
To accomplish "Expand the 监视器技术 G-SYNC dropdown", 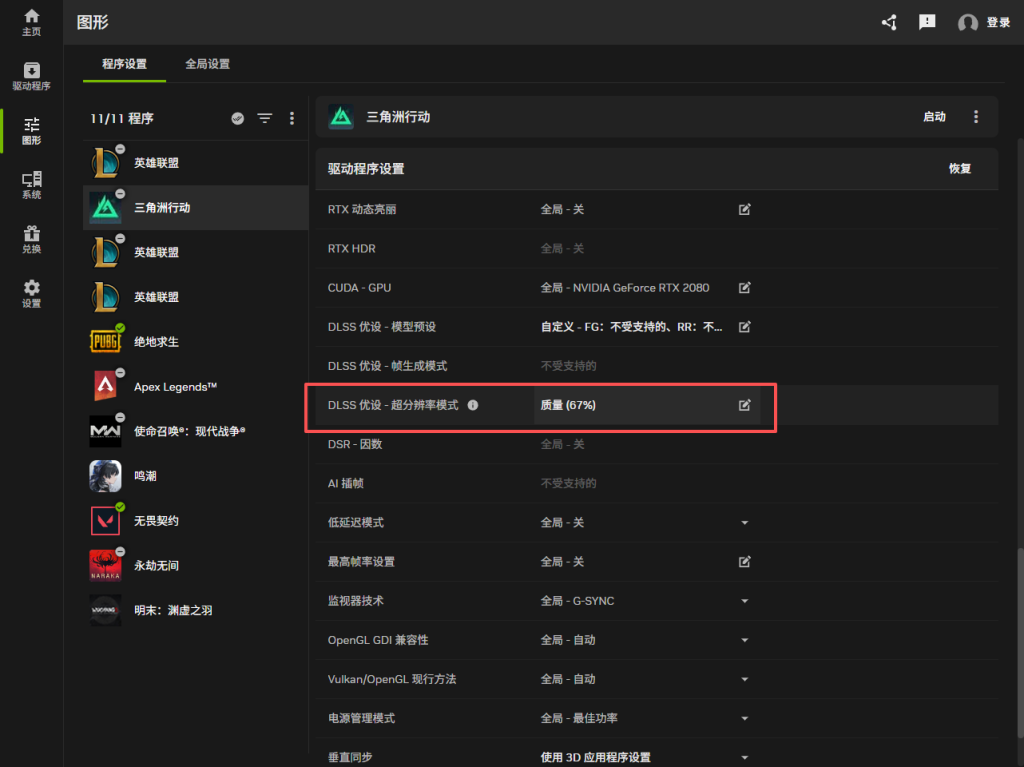I will (x=744, y=601).
